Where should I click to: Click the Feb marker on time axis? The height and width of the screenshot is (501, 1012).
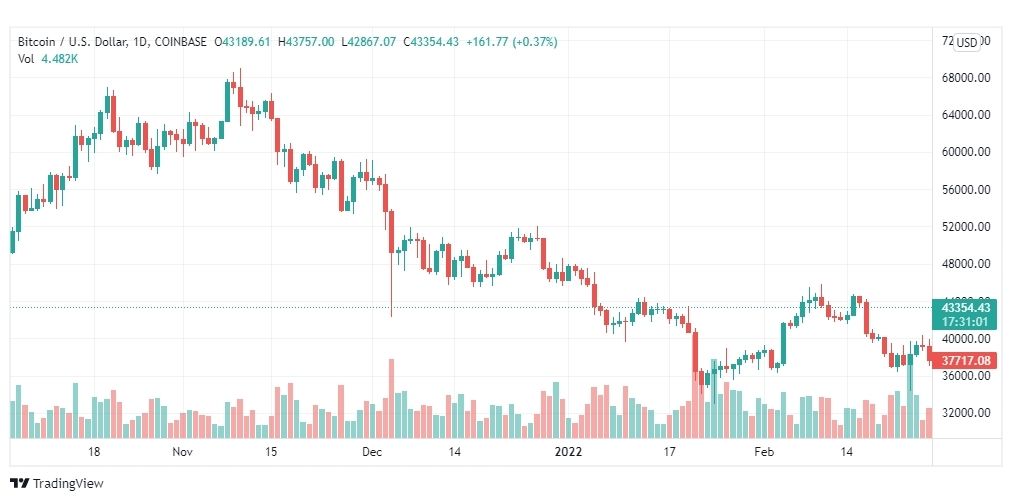click(764, 451)
